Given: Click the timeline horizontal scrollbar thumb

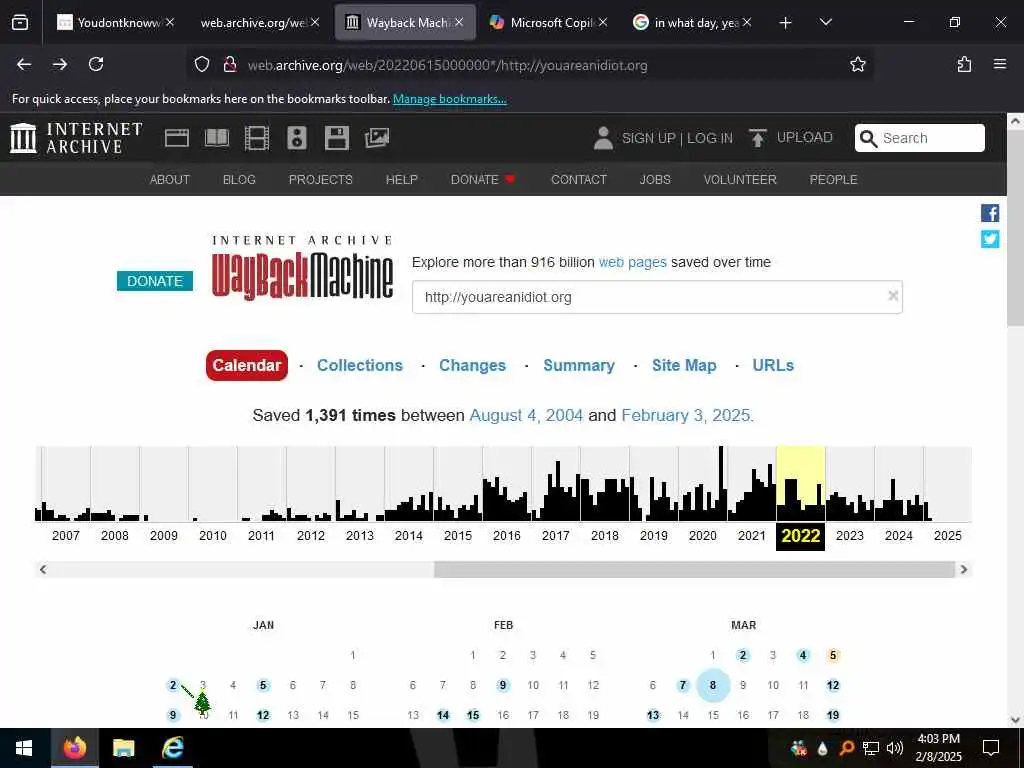Looking at the screenshot, I should pos(694,569).
